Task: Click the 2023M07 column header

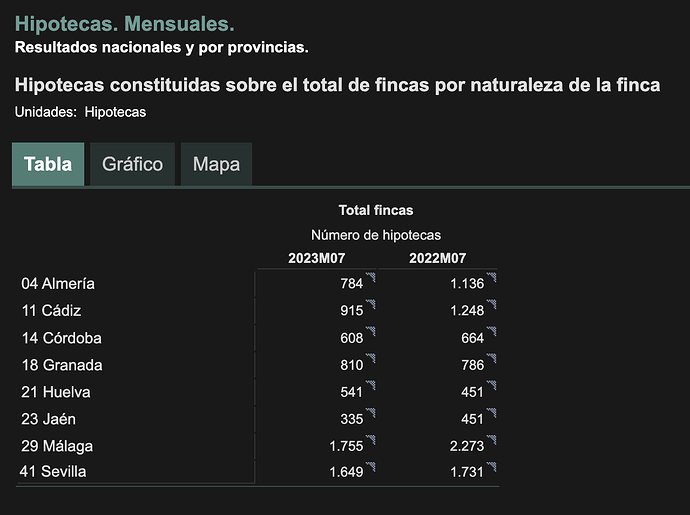Action: [x=317, y=258]
